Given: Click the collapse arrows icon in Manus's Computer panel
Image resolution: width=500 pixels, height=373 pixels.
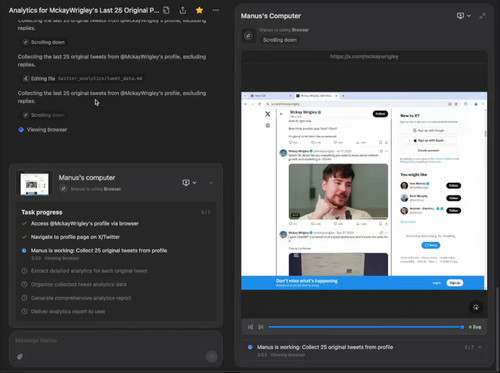Looking at the screenshot, I should click(482, 16).
